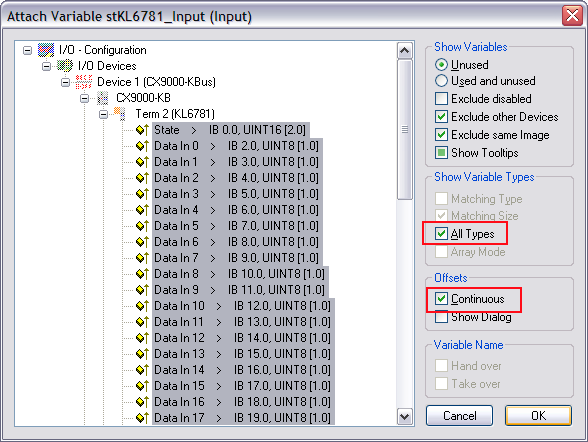Click the CX9000-KB coupler icon
The width and height of the screenshot is (588, 442).
(102, 98)
